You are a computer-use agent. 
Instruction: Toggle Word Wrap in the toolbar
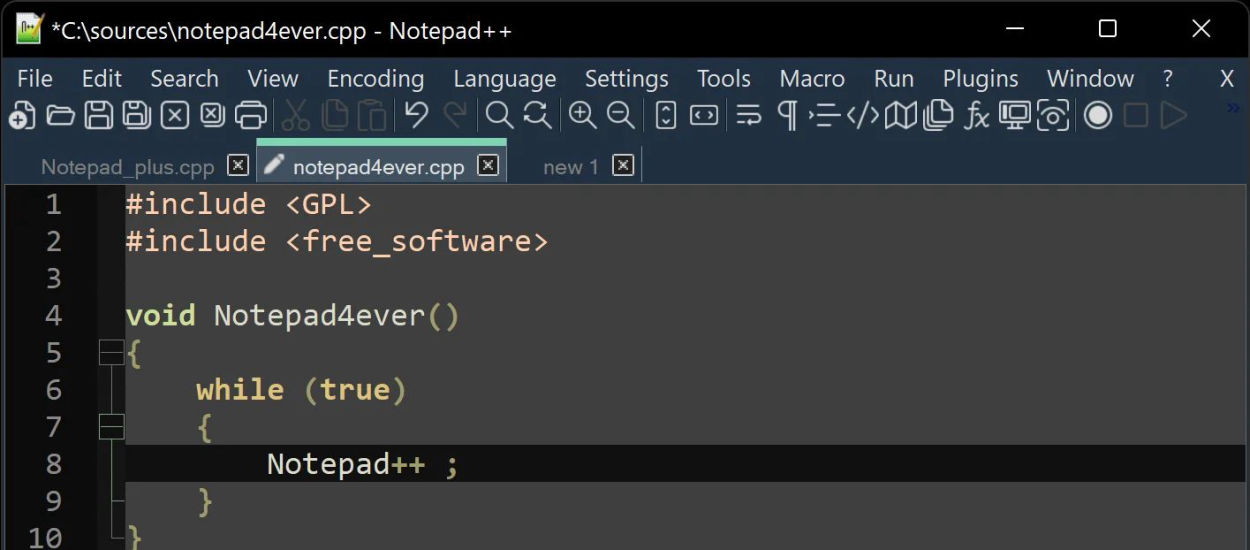pos(748,116)
